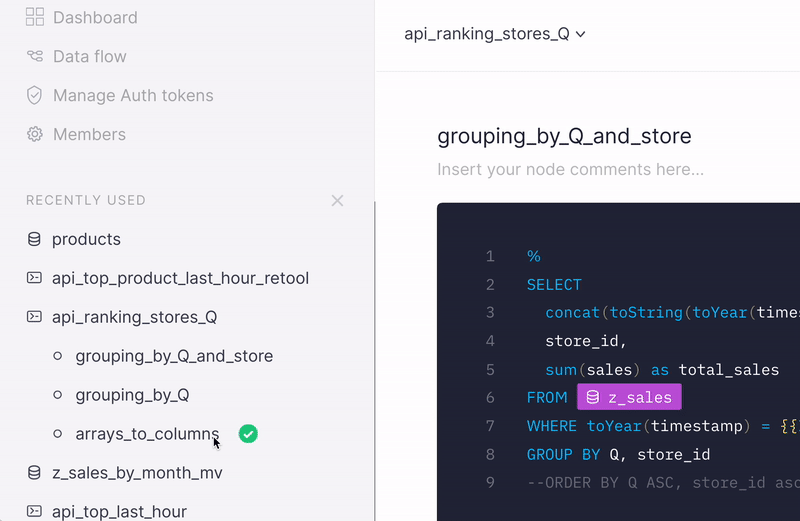Open the api_top_last_hour pipe
This screenshot has height=521, width=800.
coord(119,511)
